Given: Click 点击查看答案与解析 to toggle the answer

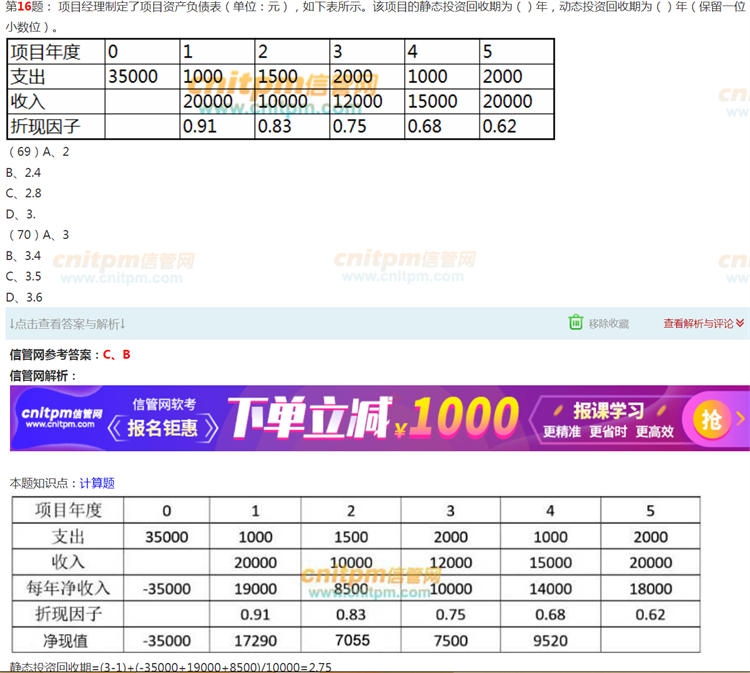Looking at the screenshot, I should point(67,323).
